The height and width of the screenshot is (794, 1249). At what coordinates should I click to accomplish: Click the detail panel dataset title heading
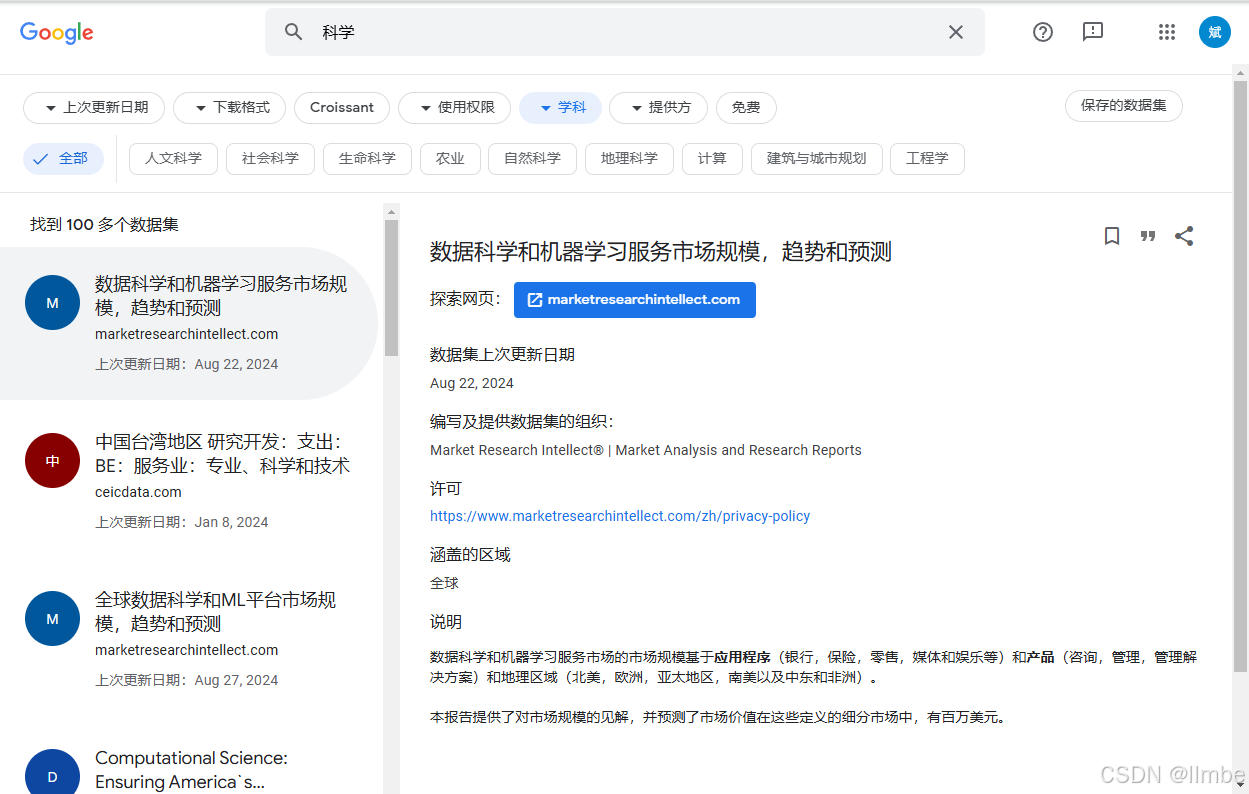[x=661, y=252]
